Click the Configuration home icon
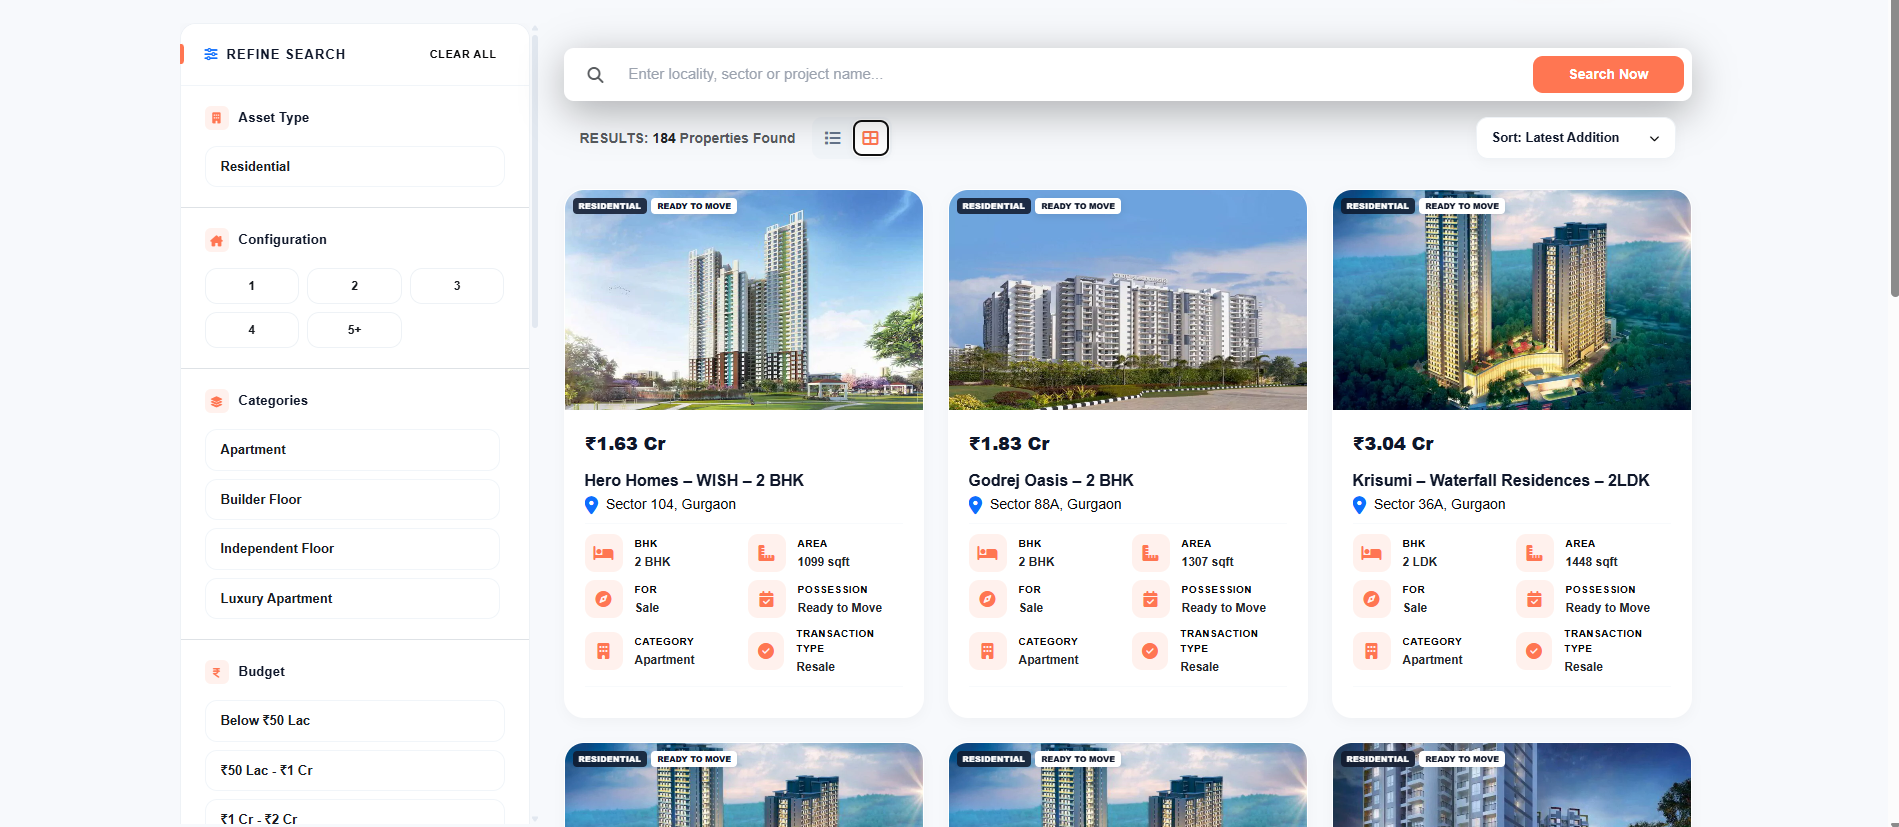Screen dimensions: 1899x827 coord(216,240)
